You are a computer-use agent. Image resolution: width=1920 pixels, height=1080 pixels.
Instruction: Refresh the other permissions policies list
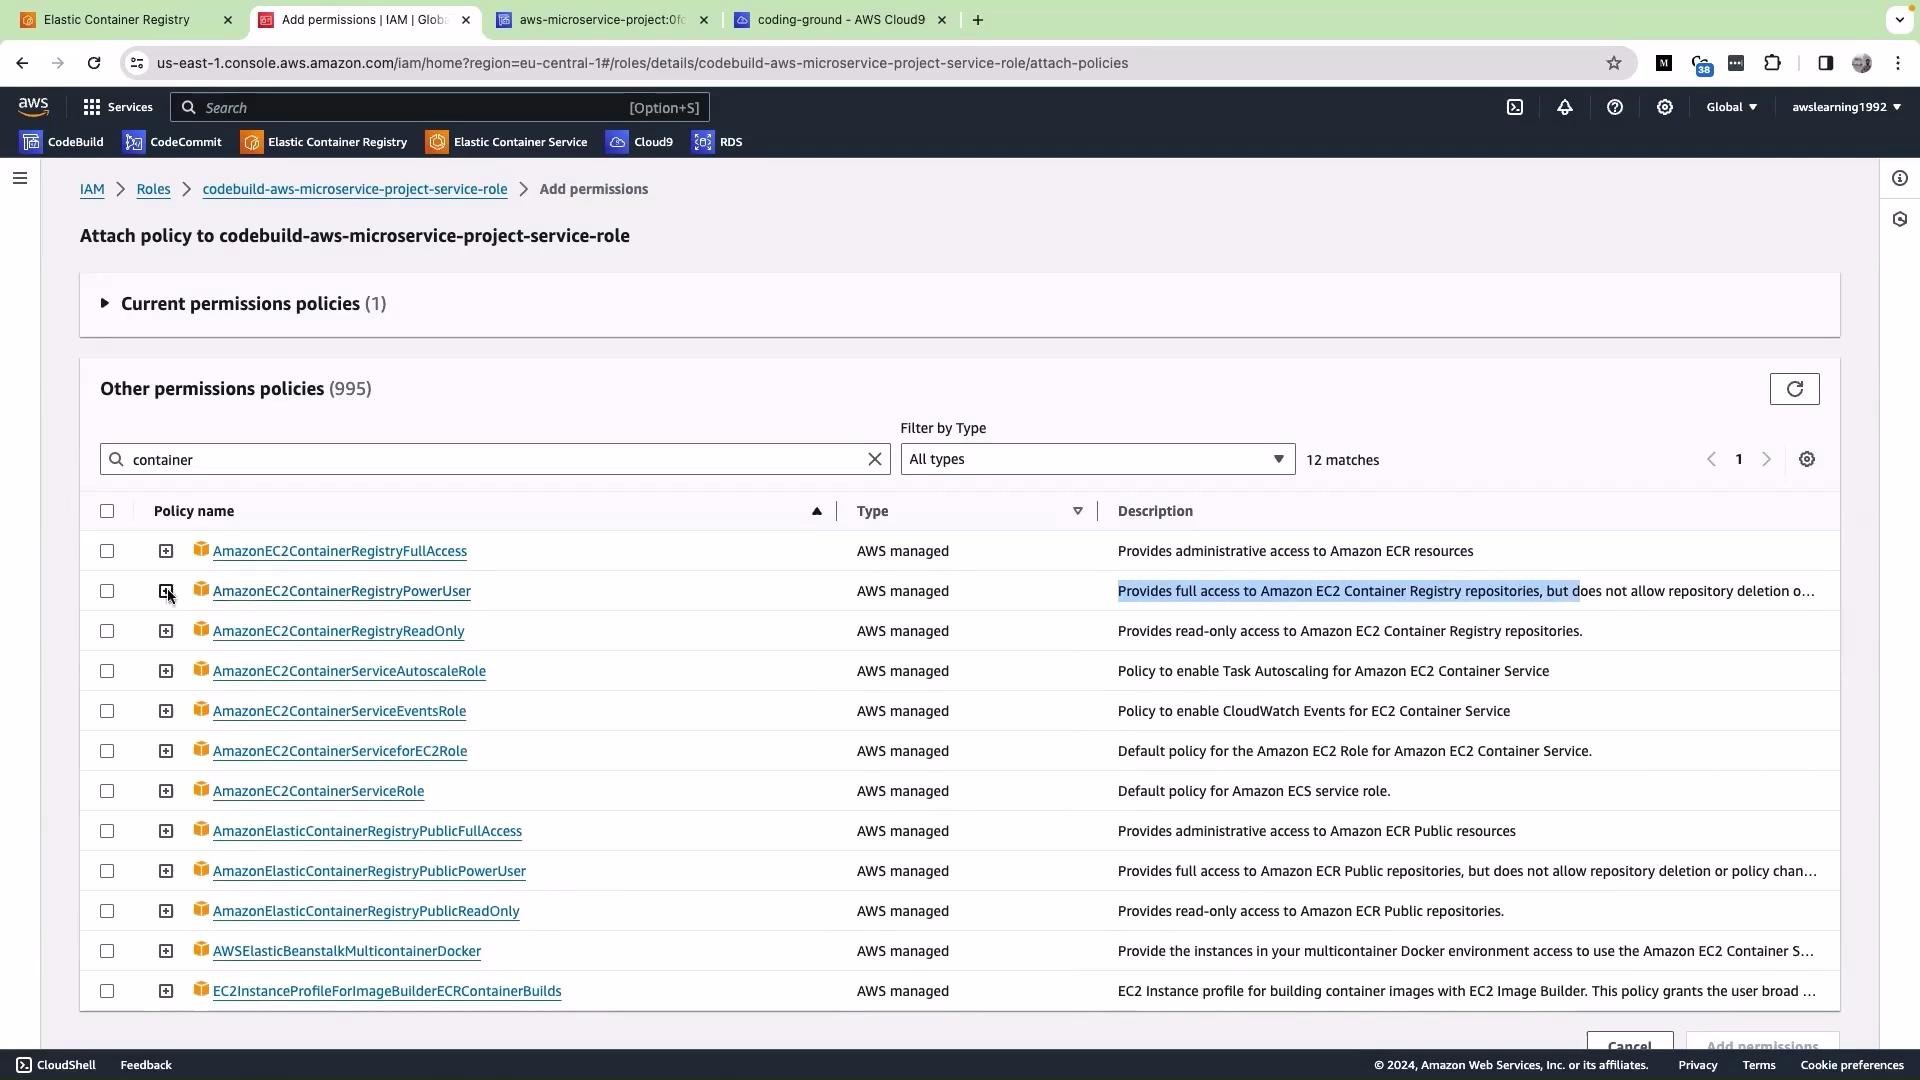[1795, 389]
